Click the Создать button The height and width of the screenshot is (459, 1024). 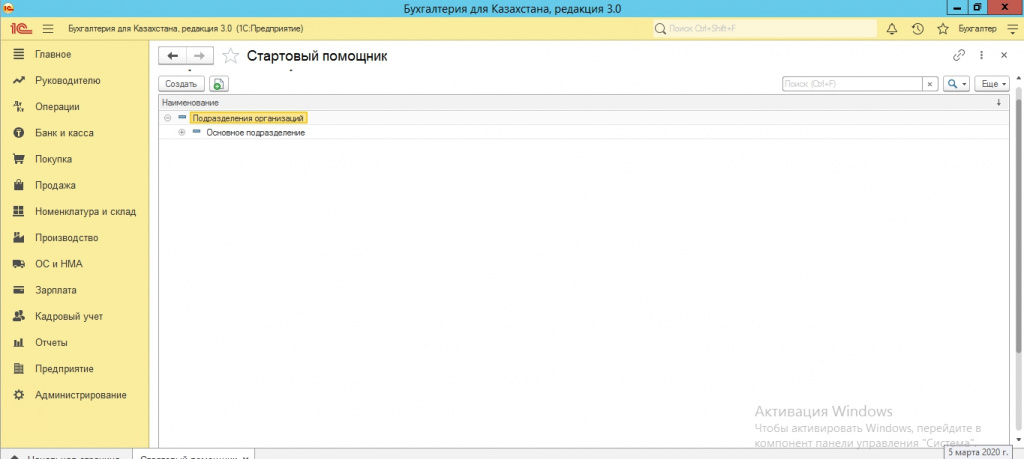pyautogui.click(x=182, y=84)
